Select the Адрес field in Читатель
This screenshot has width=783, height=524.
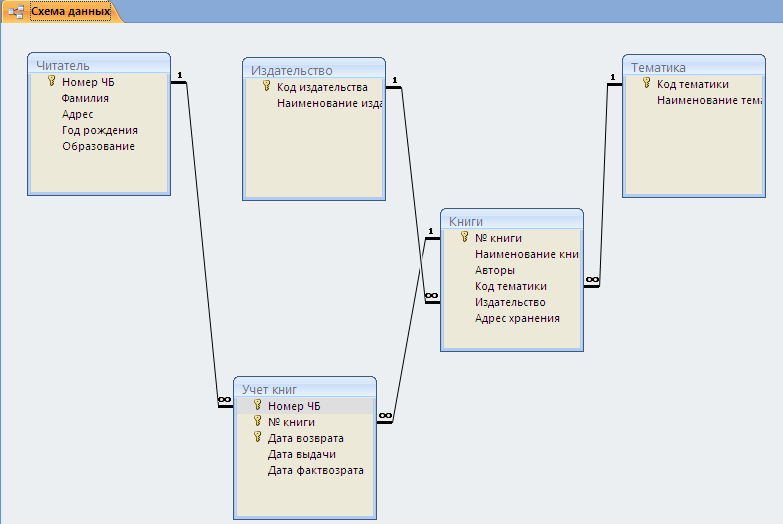pyautogui.click(x=99, y=114)
